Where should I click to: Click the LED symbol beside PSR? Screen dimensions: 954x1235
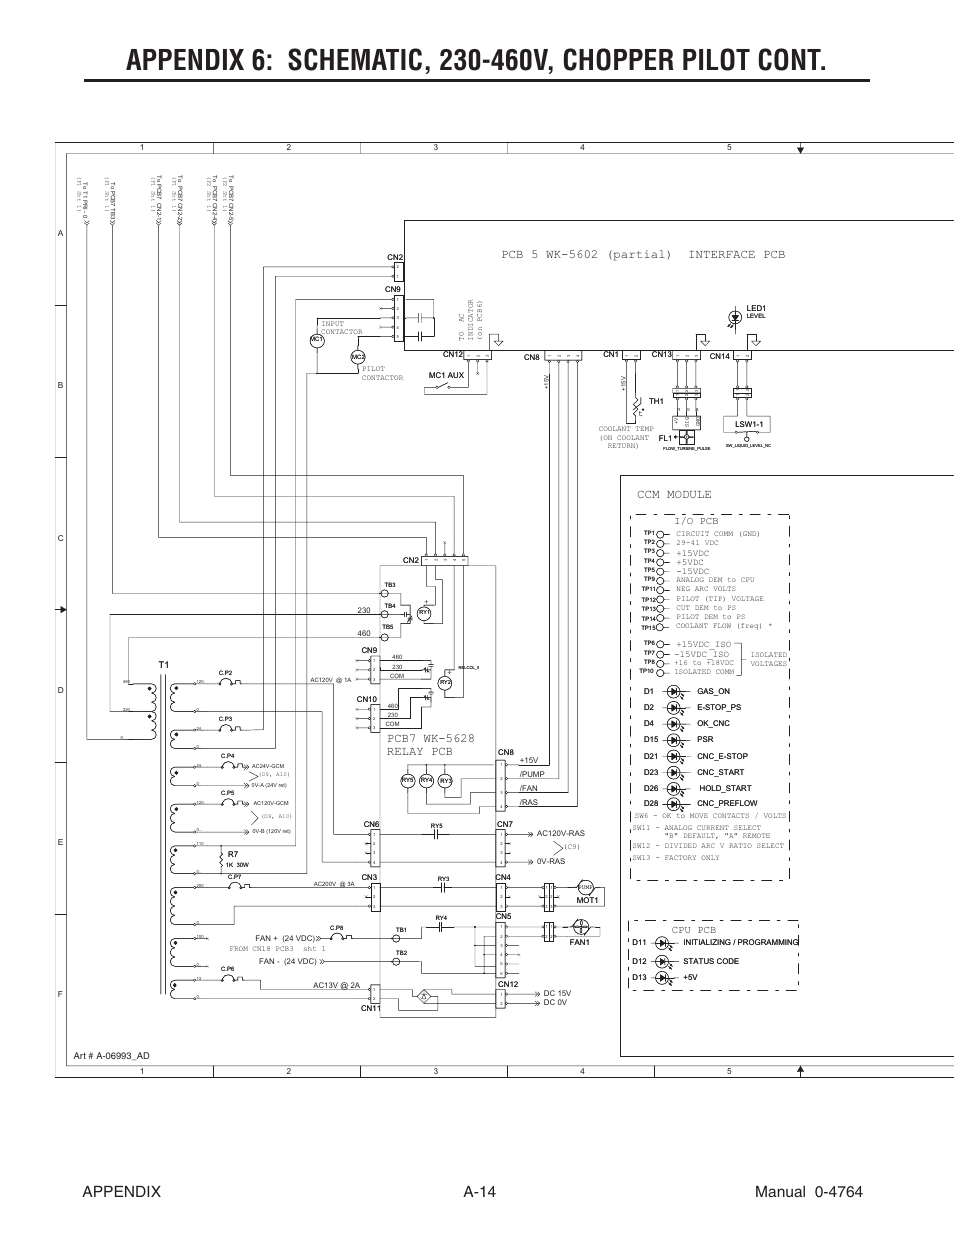(674, 739)
